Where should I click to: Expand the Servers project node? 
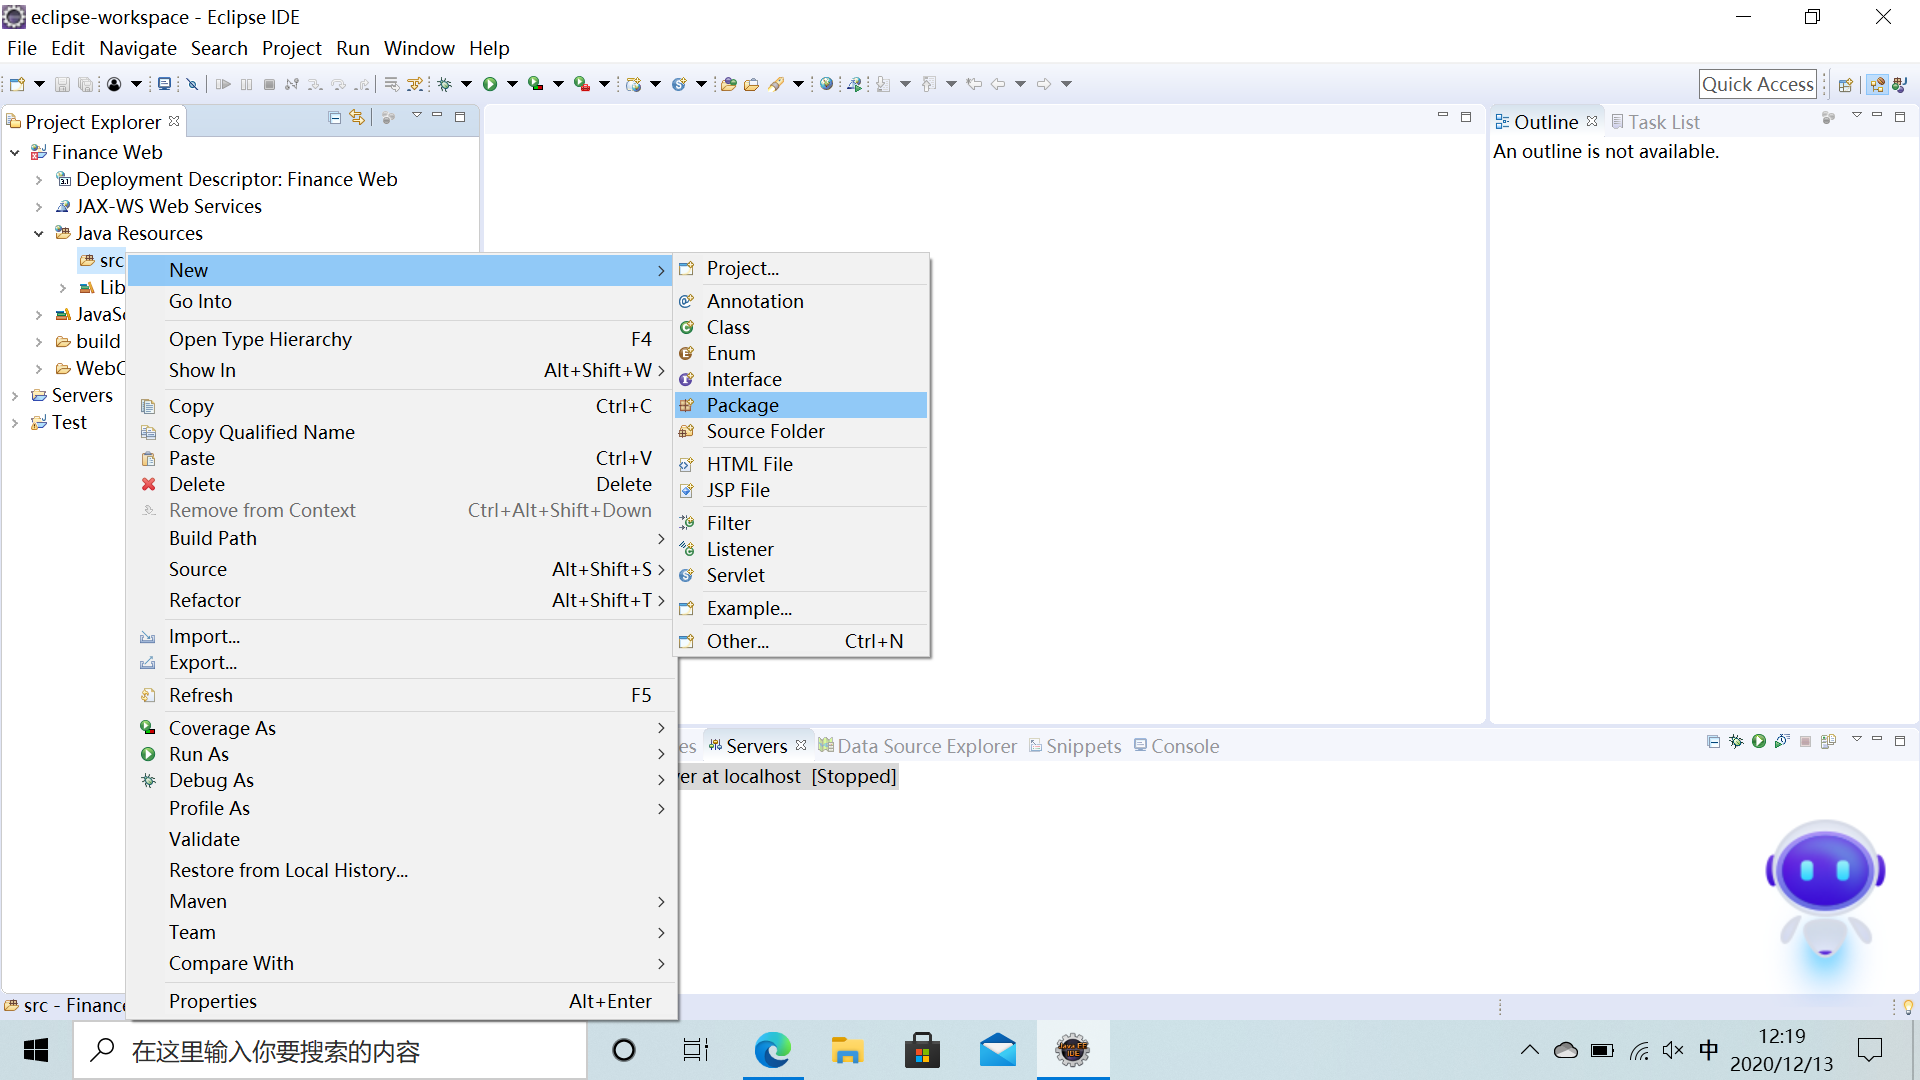coord(15,396)
